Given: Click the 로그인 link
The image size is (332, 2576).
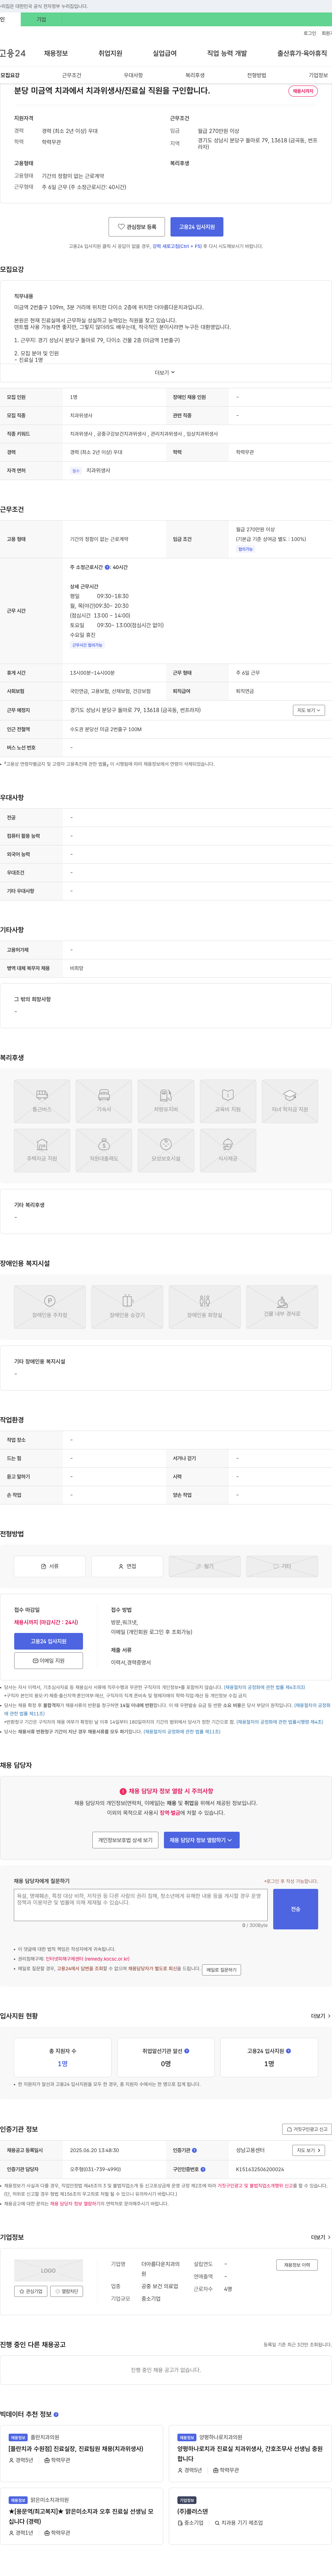Looking at the screenshot, I should pyautogui.click(x=310, y=33).
